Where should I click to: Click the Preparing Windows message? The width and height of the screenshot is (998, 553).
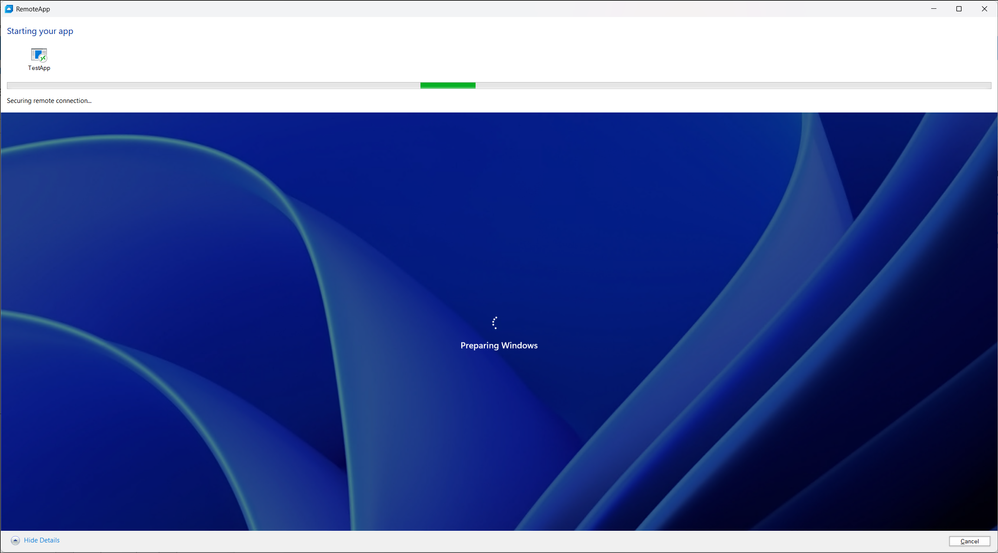499,346
